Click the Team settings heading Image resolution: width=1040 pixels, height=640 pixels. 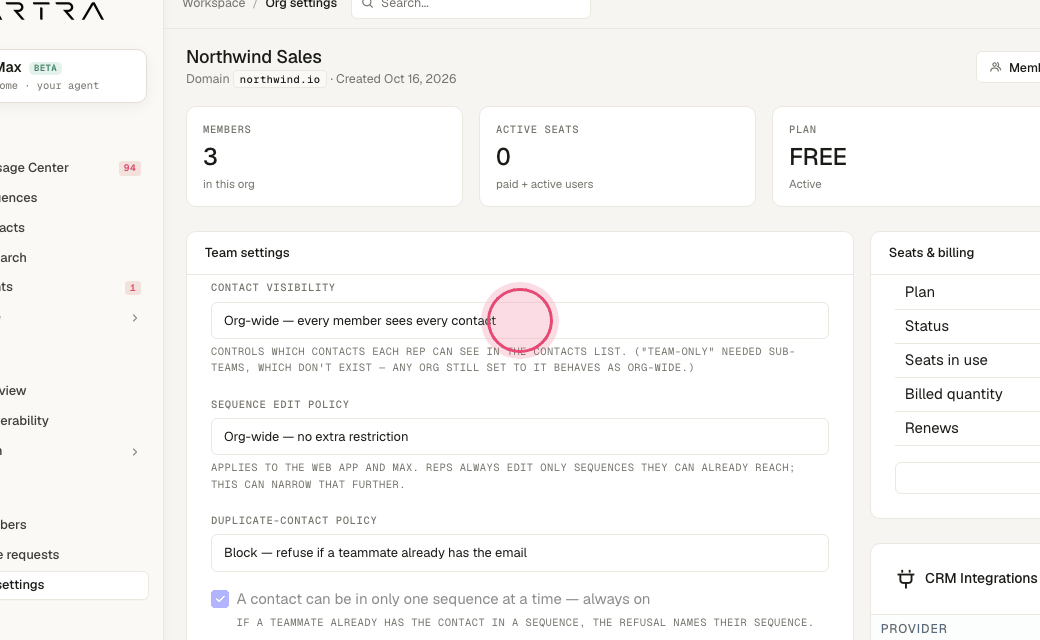247,253
